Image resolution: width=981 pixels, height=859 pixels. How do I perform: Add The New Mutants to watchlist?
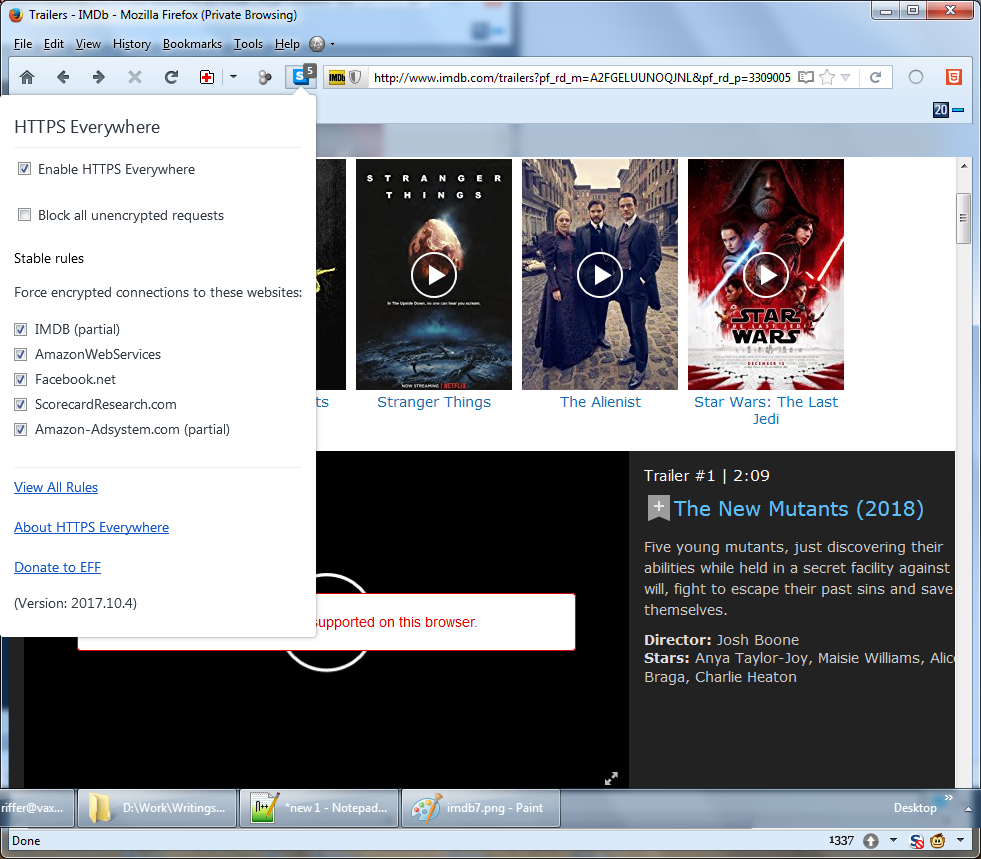pyautogui.click(x=658, y=508)
